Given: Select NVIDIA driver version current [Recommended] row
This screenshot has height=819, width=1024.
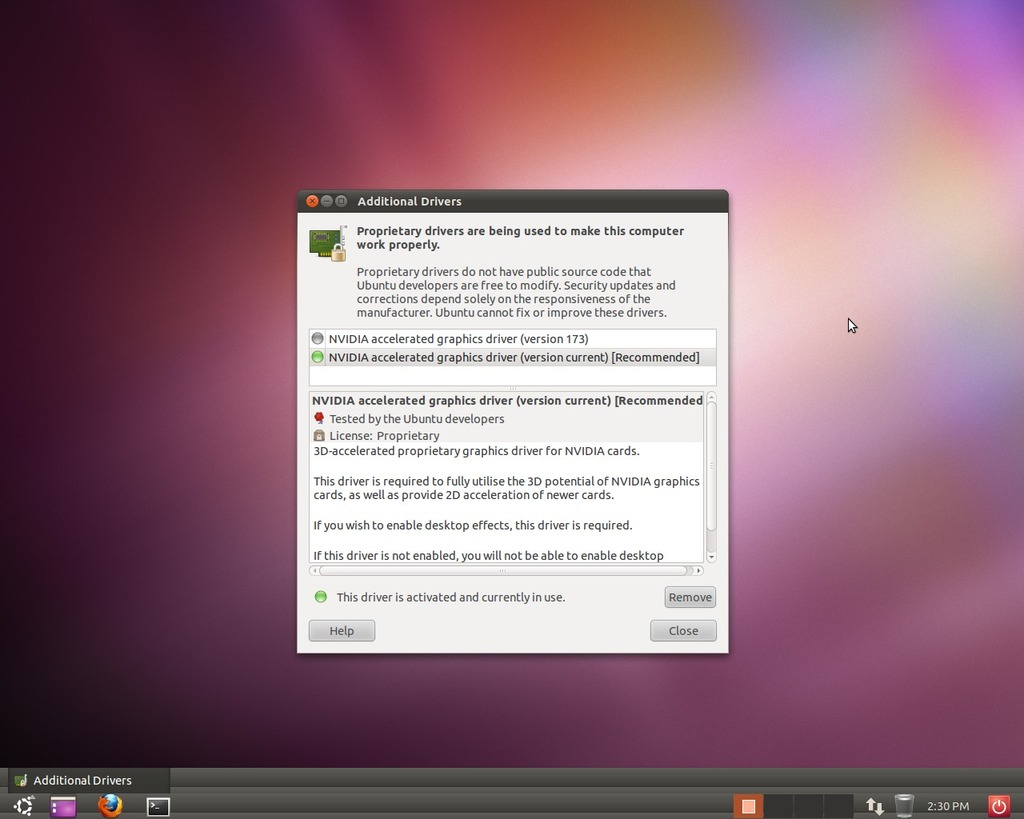Looking at the screenshot, I should [x=513, y=357].
